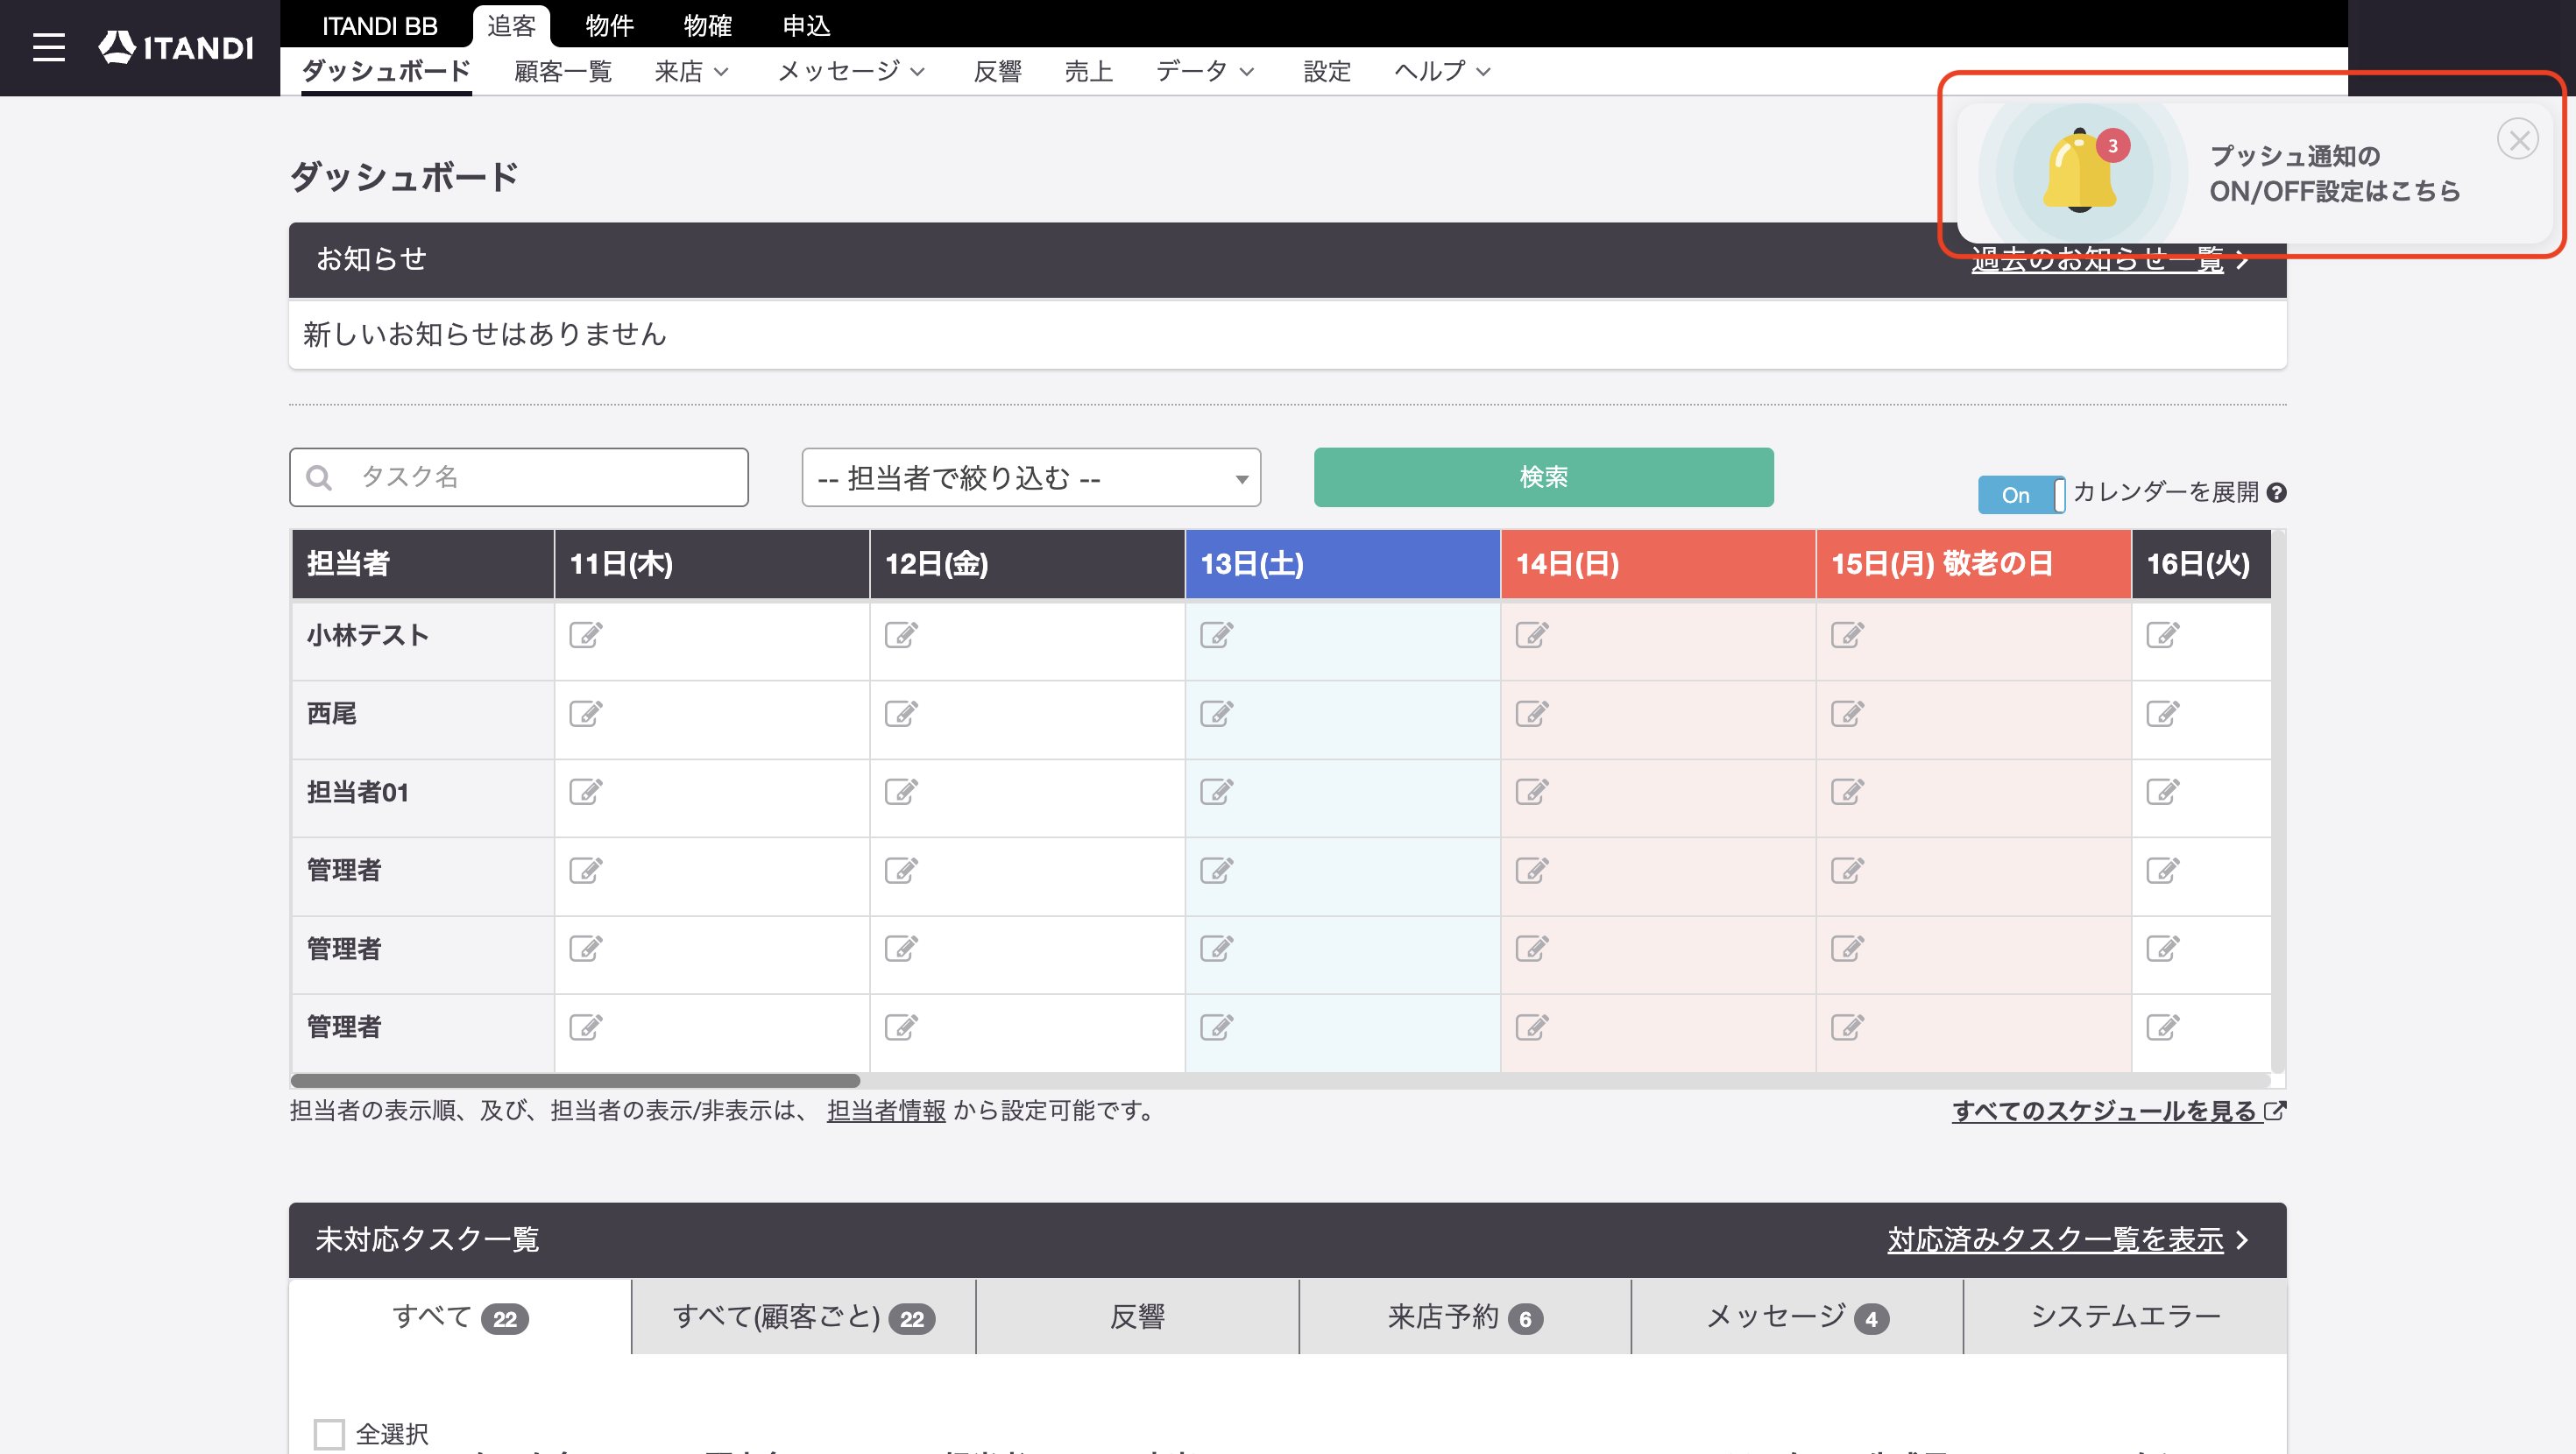This screenshot has height=1454, width=2576.
Task: Open 対応済みタスク一覧を表示 link
Action: point(2067,1240)
